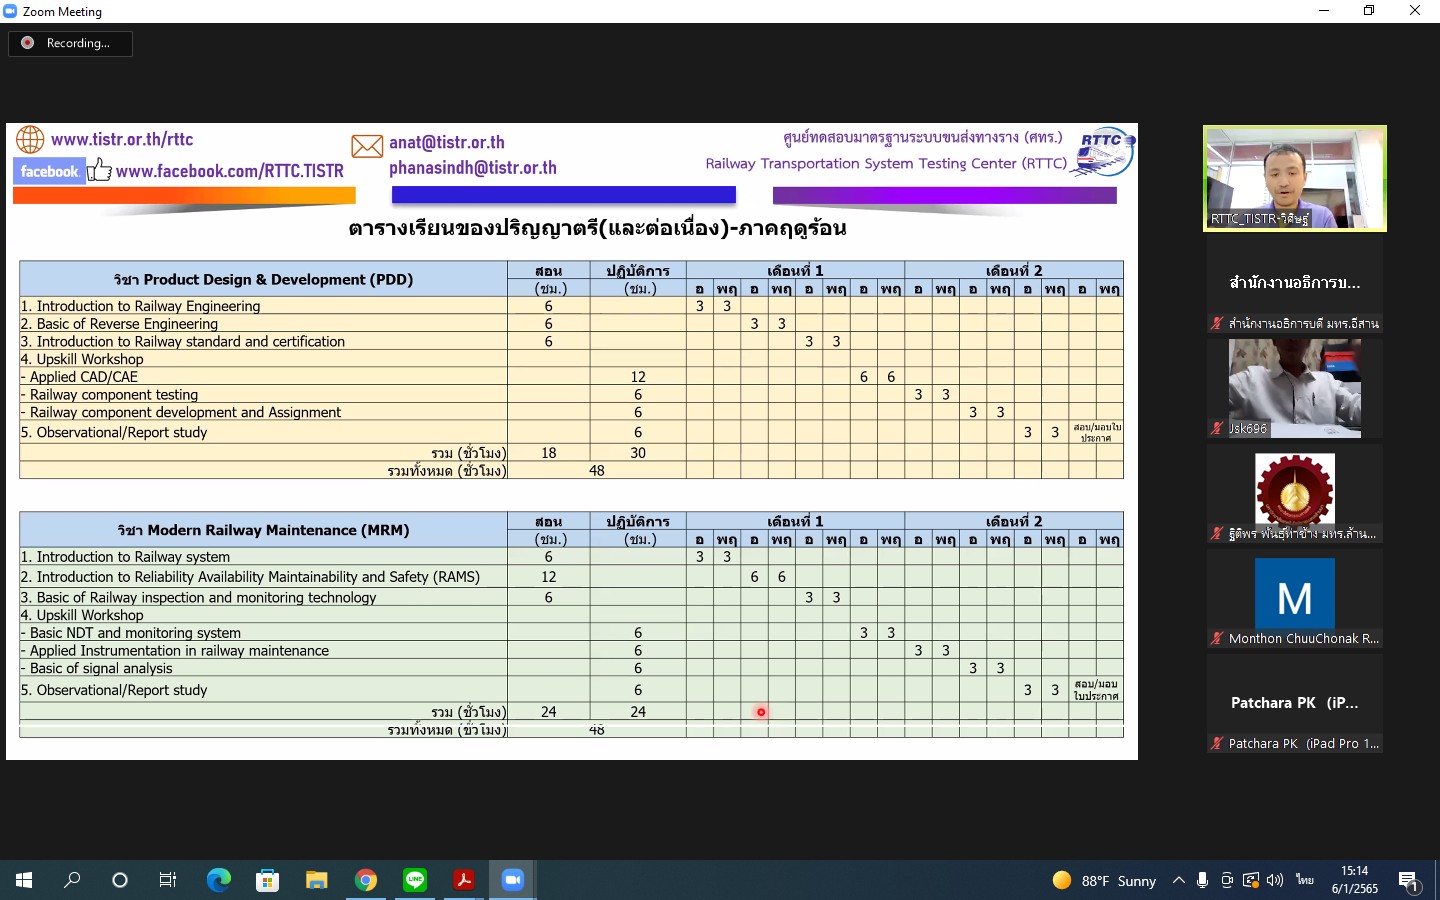1440x900 pixels.
Task: Click the Recording indicator button
Action: pos(70,43)
